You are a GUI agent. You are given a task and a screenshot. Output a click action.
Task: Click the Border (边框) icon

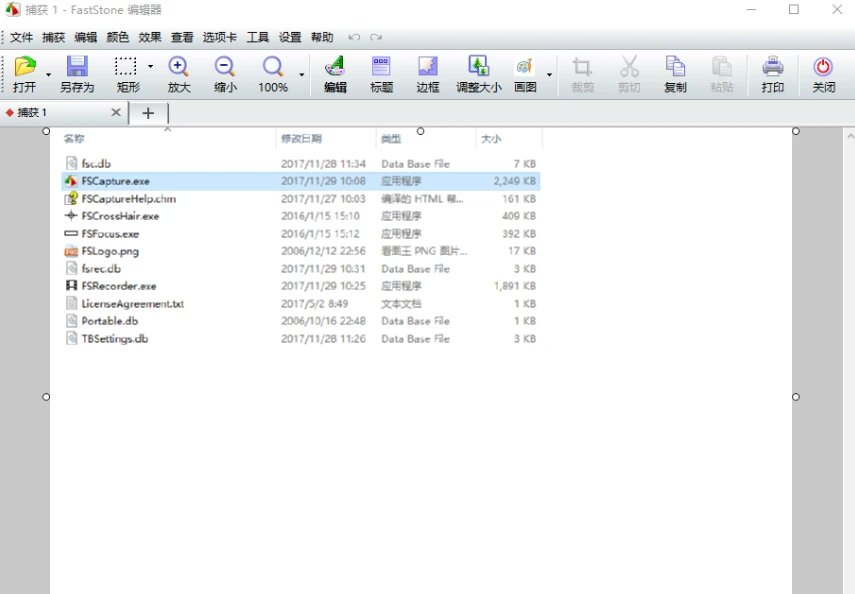(x=428, y=68)
